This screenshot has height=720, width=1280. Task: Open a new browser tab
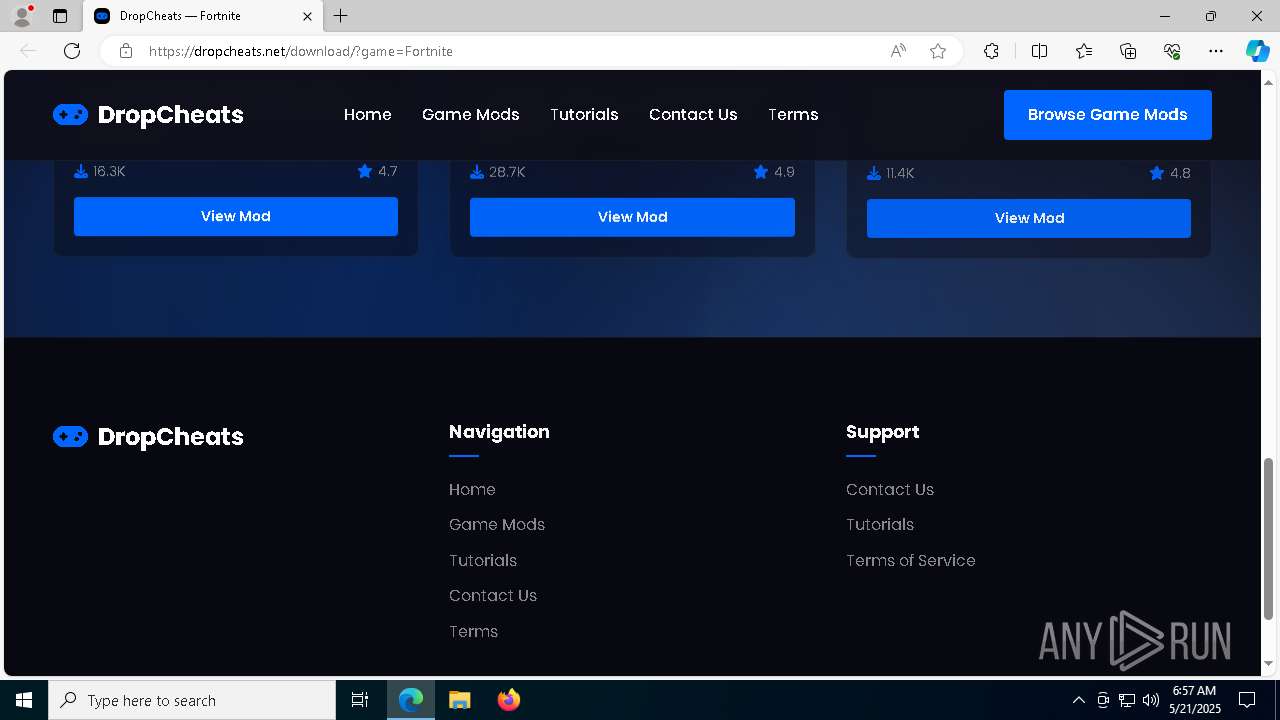(x=341, y=16)
